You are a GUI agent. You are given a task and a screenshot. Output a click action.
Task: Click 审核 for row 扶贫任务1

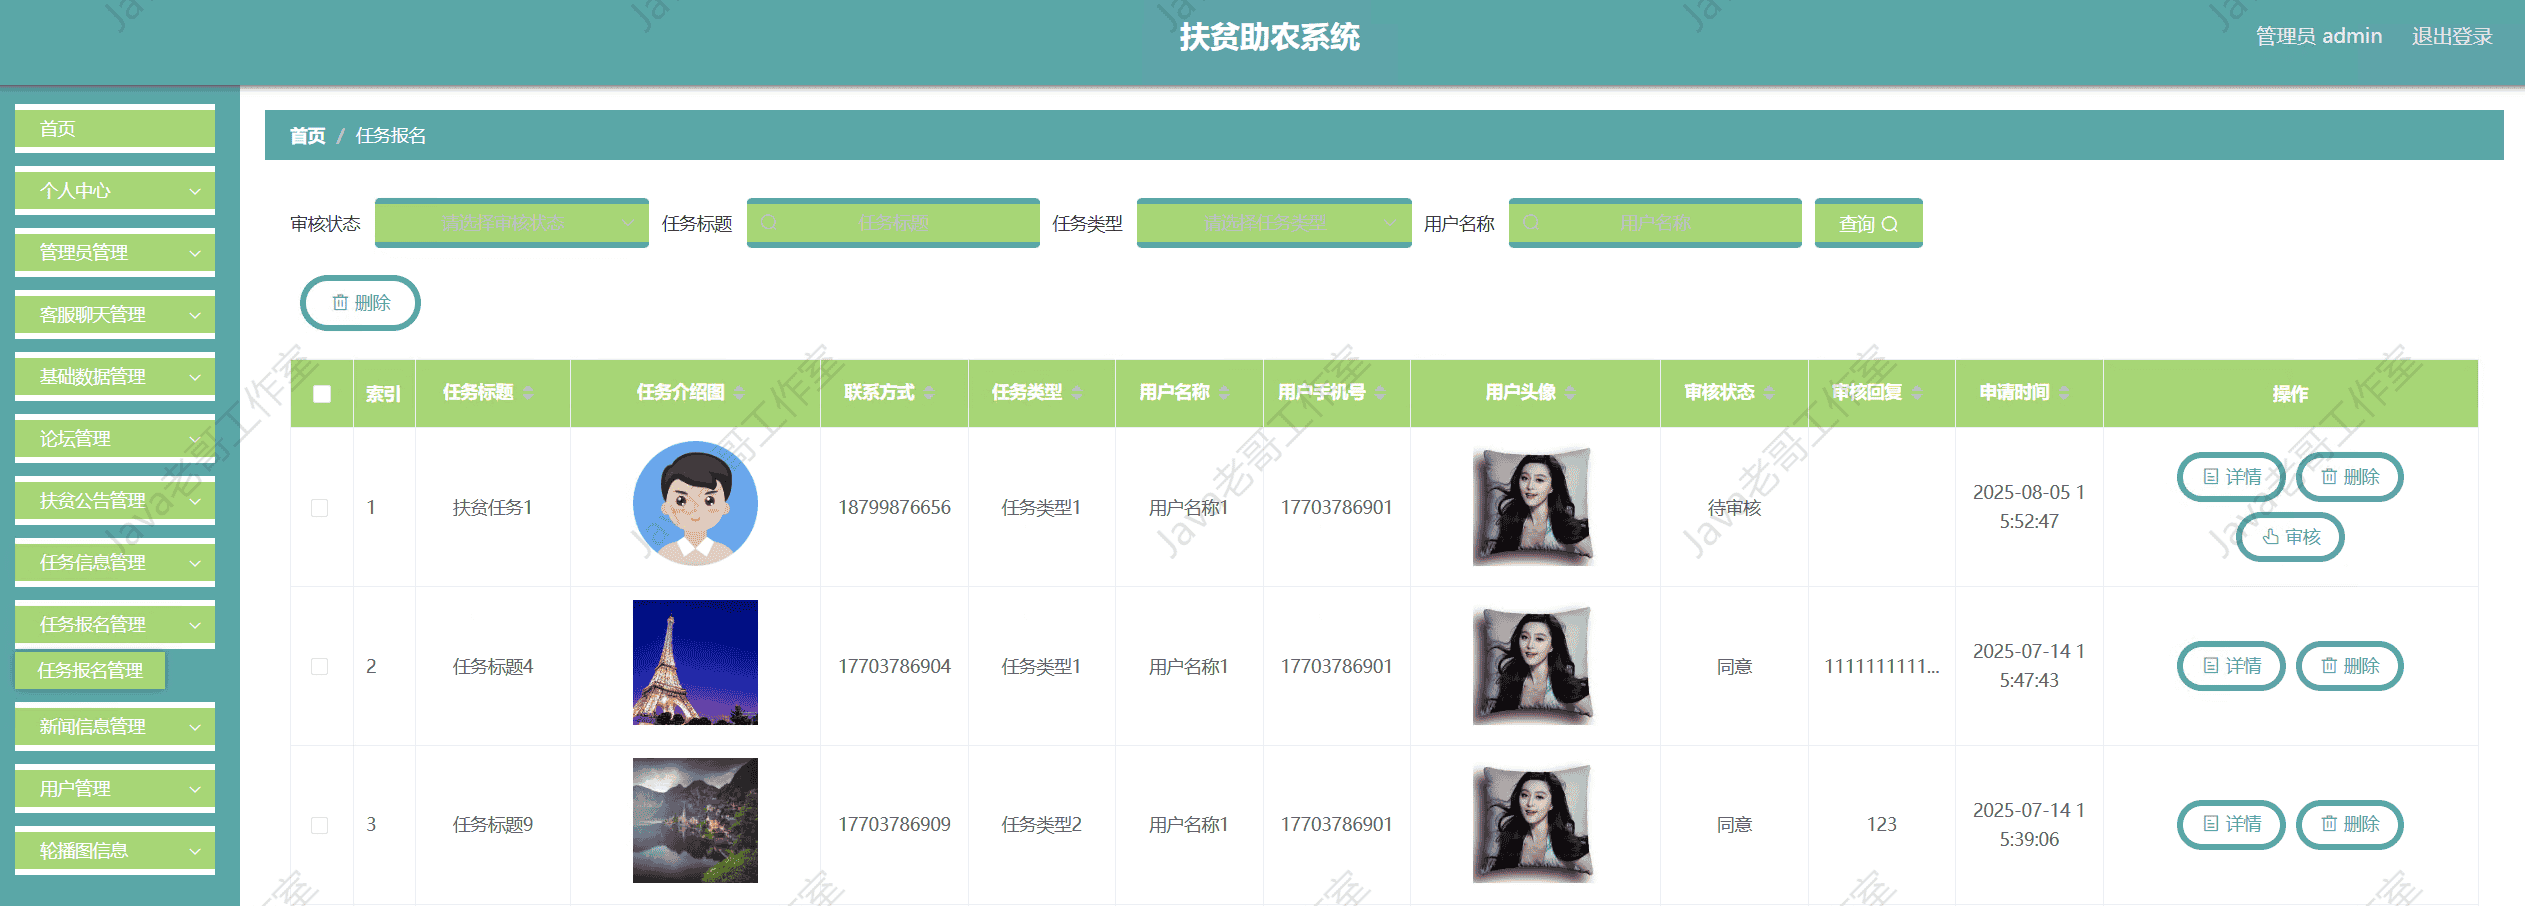[x=2290, y=537]
